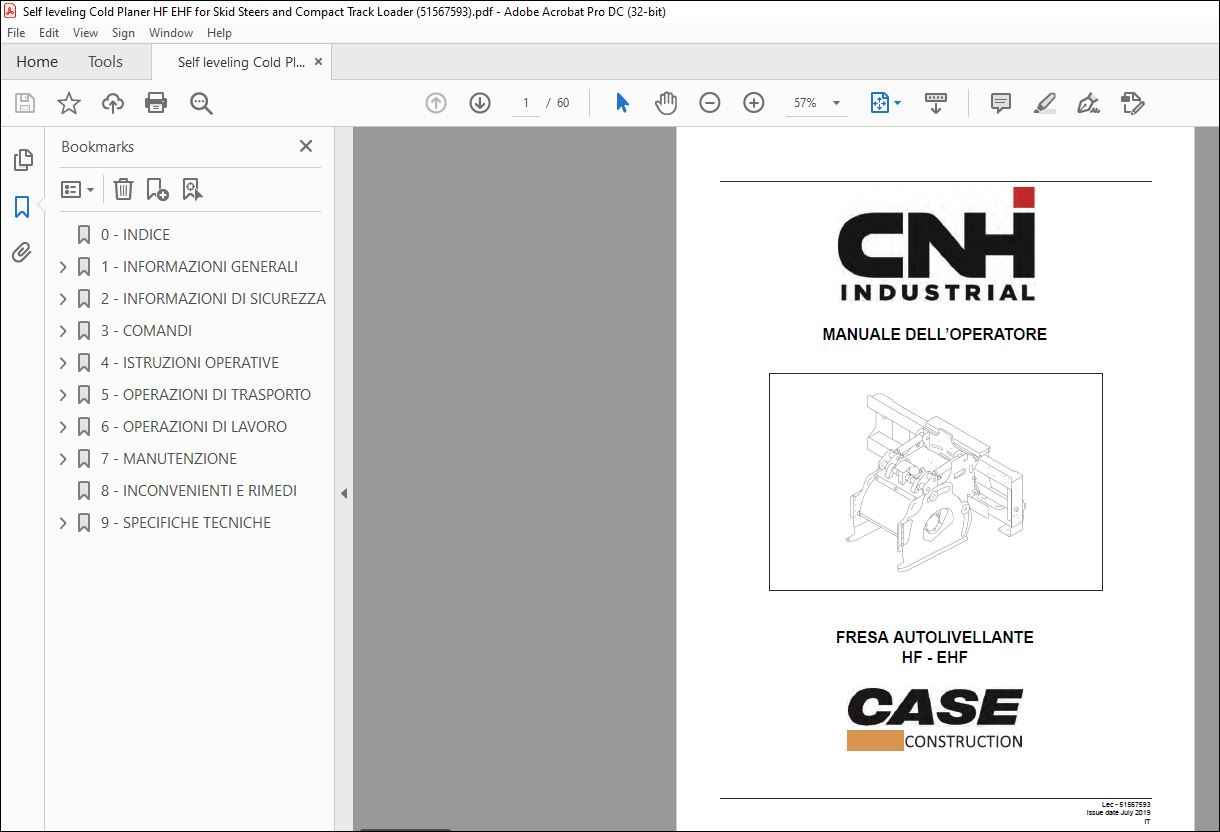Screen dimensions: 1220x832
Task: Jump to 3 - COMANDI bookmark text
Action: pyautogui.click(x=146, y=331)
